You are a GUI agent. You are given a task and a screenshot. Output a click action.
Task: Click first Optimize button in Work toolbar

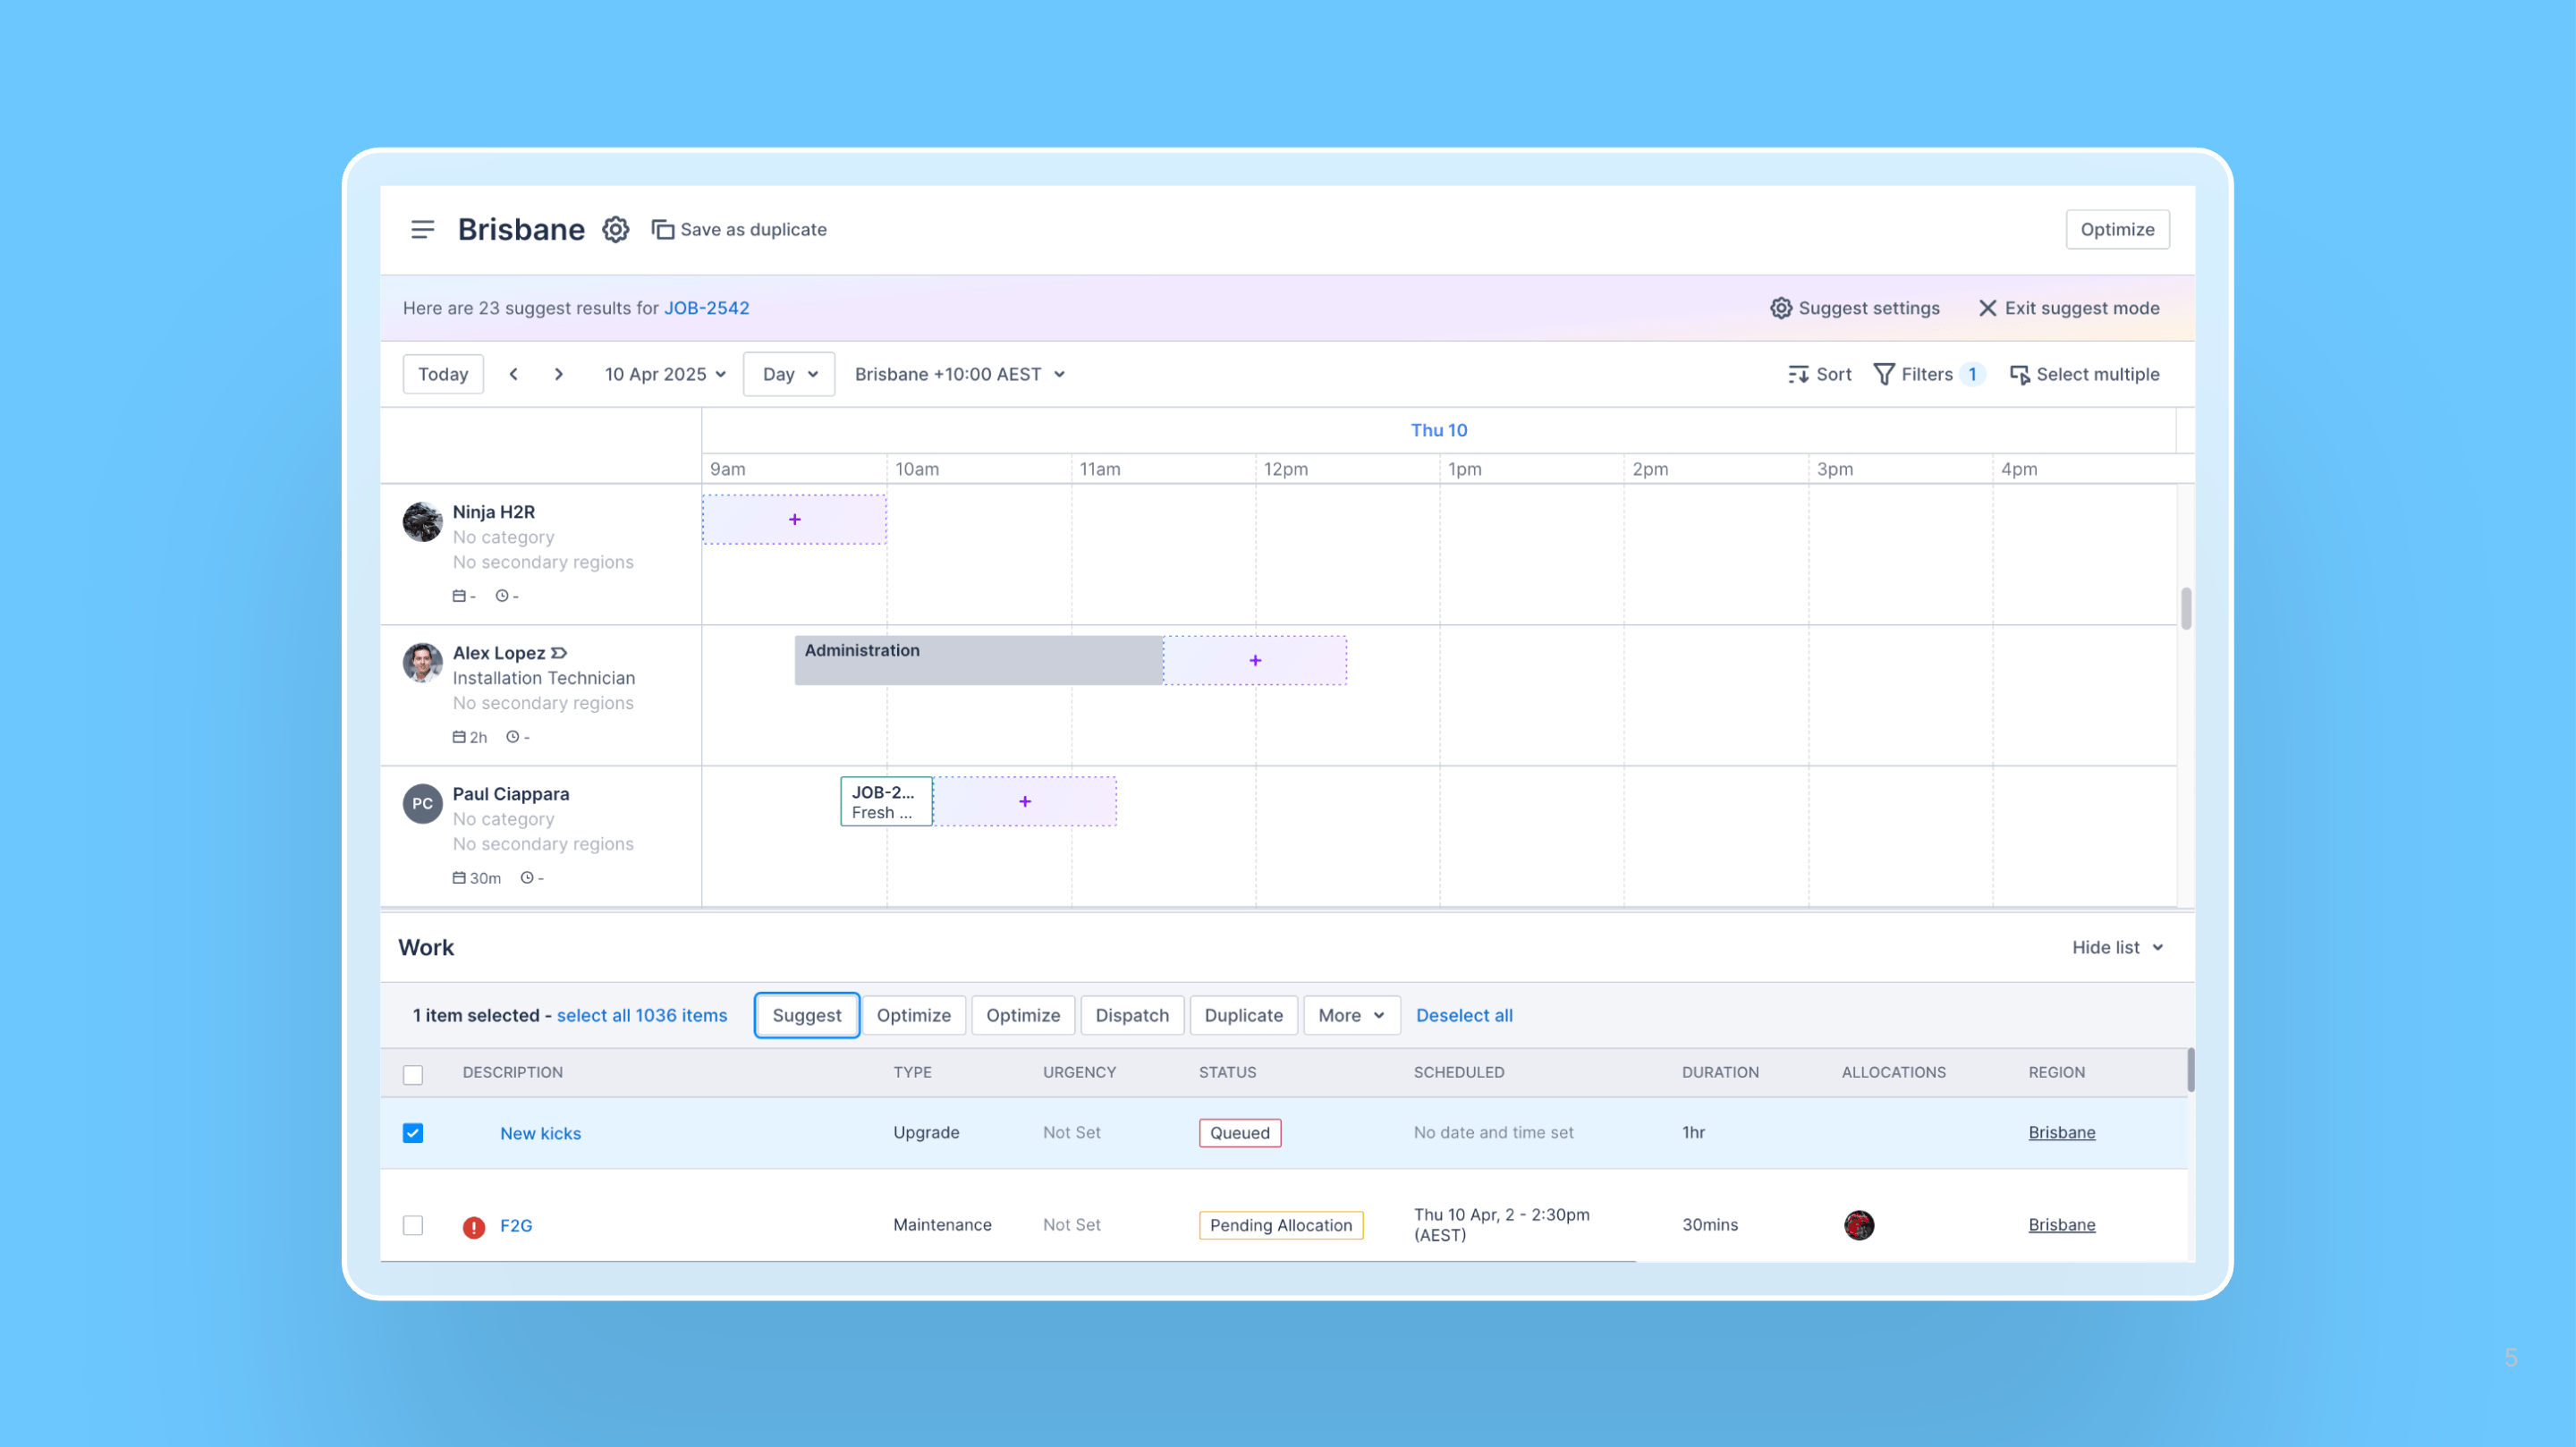click(x=914, y=1016)
